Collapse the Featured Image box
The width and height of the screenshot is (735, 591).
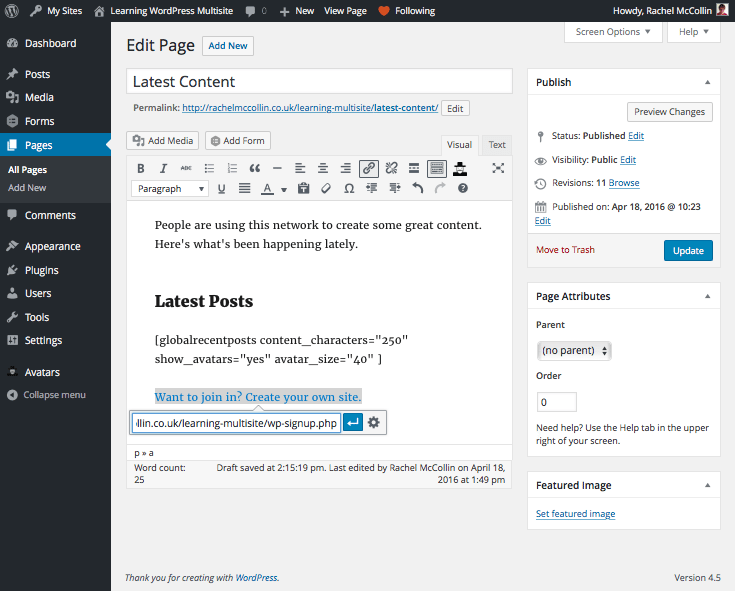[x=707, y=485]
